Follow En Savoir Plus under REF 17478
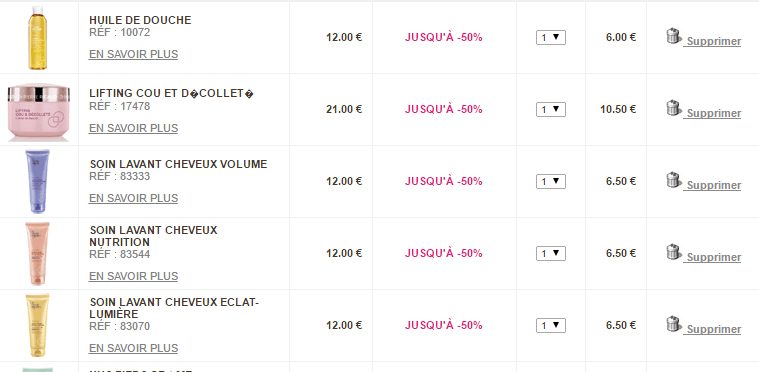Image resolution: width=759 pixels, height=372 pixels. 133,128
